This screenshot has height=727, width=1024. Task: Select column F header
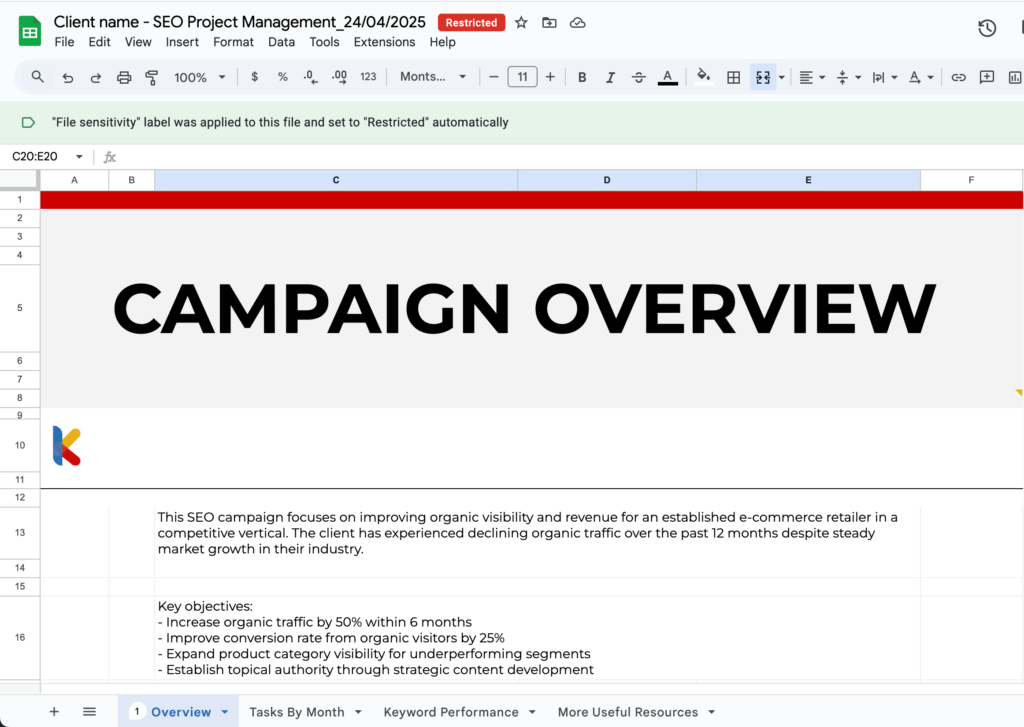(x=971, y=180)
